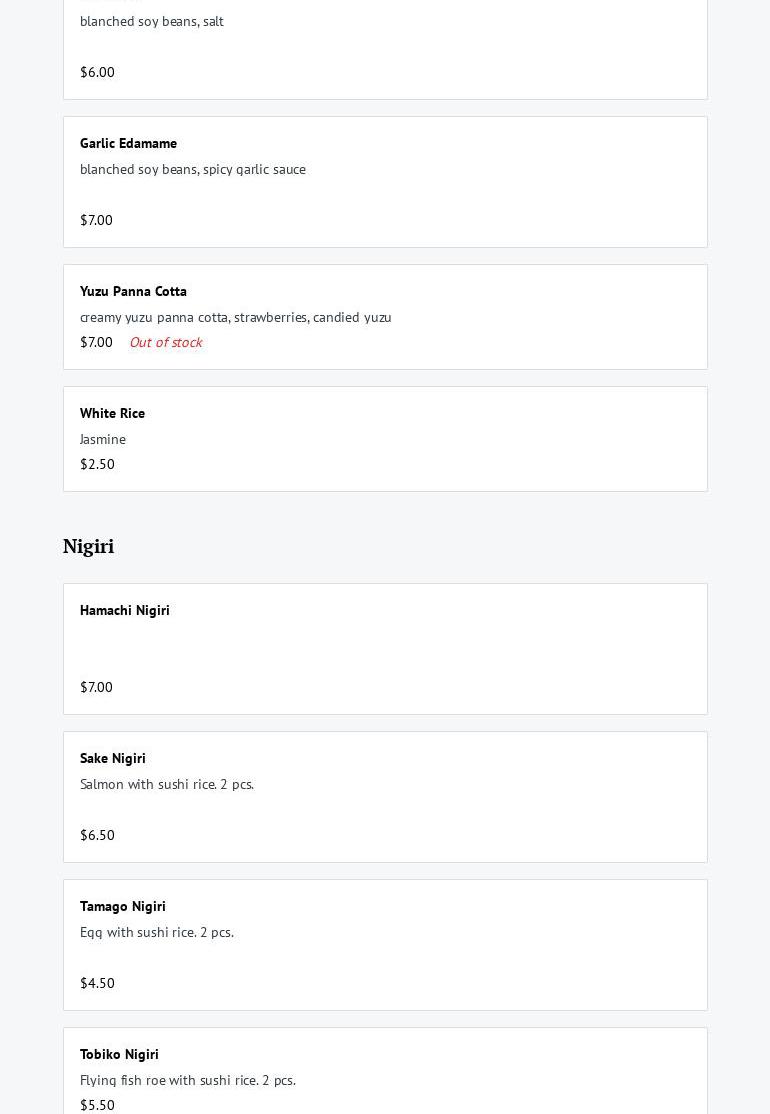Open the Hamachi Nigiri item
The image size is (770, 1114).
pyautogui.click(x=125, y=610)
